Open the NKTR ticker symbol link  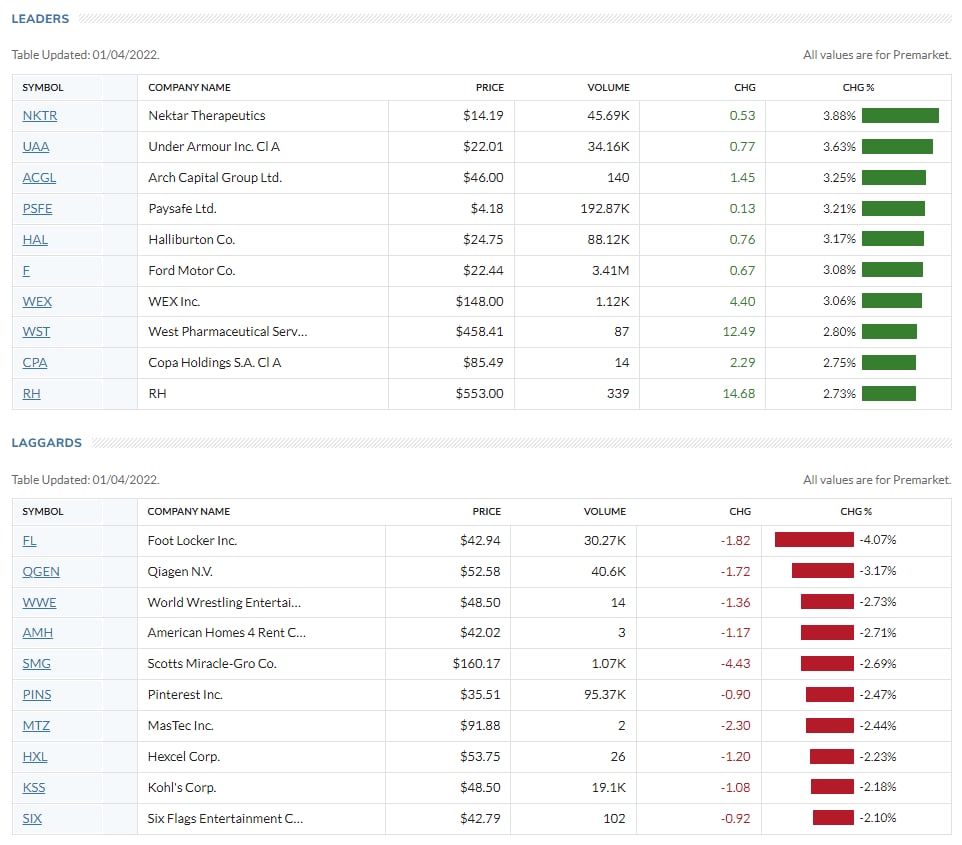coord(40,116)
